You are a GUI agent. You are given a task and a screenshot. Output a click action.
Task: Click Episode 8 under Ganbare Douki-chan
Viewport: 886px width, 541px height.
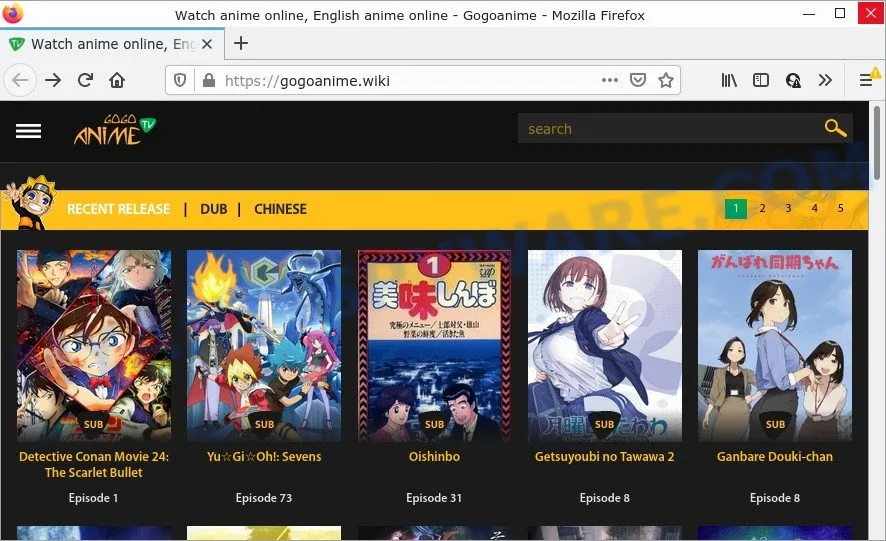point(775,498)
